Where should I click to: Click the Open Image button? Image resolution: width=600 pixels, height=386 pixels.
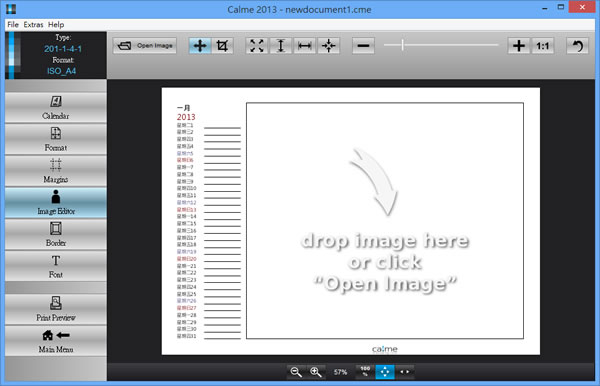pyautogui.click(x=145, y=46)
